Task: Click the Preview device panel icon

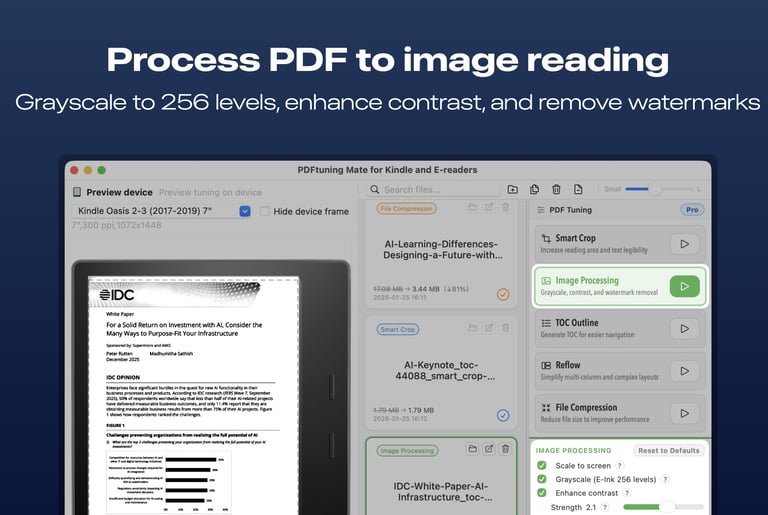Action: coord(77,192)
